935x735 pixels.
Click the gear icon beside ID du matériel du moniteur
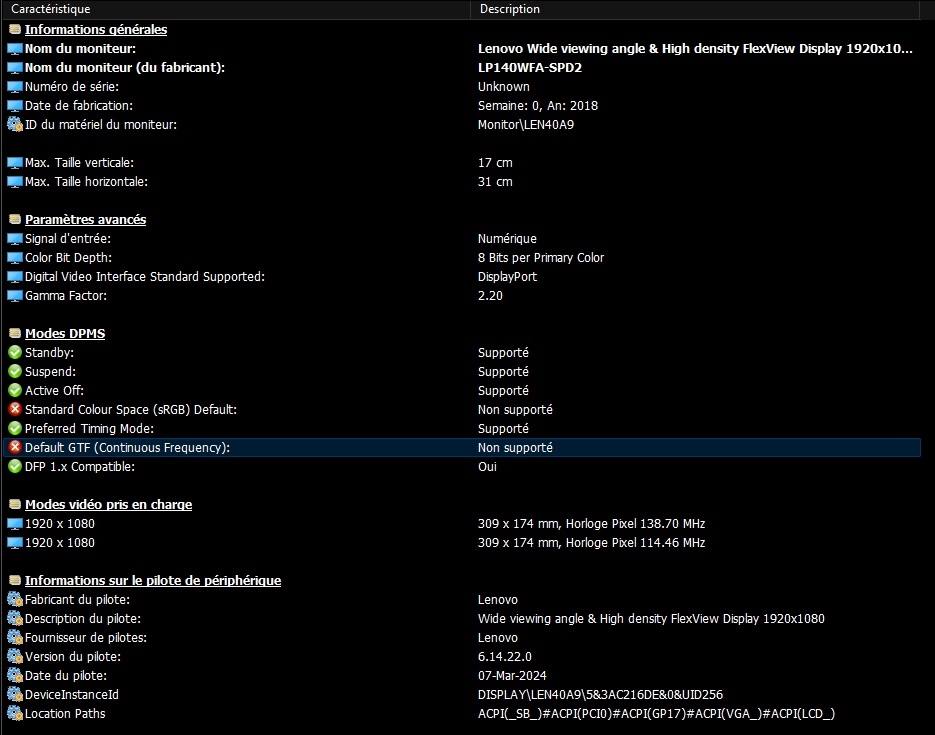[x=15, y=125]
